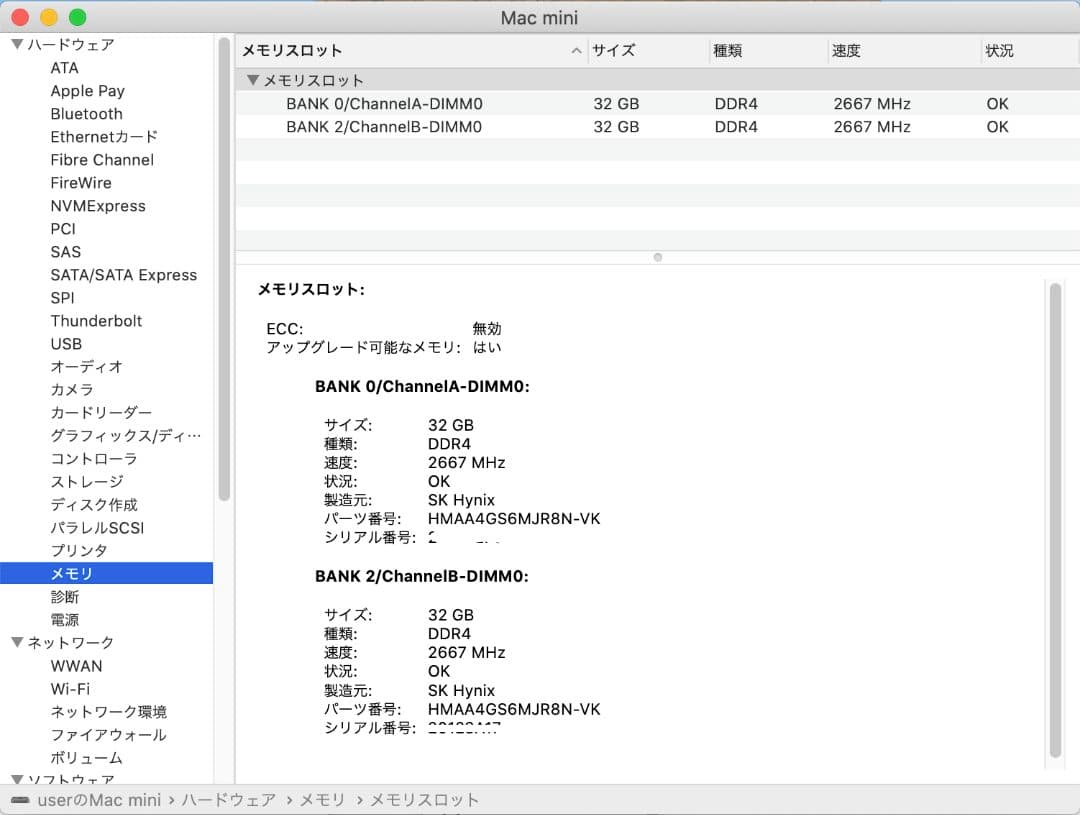
Task: Collapse the ハードウェア section triangle
Action: (x=18, y=45)
